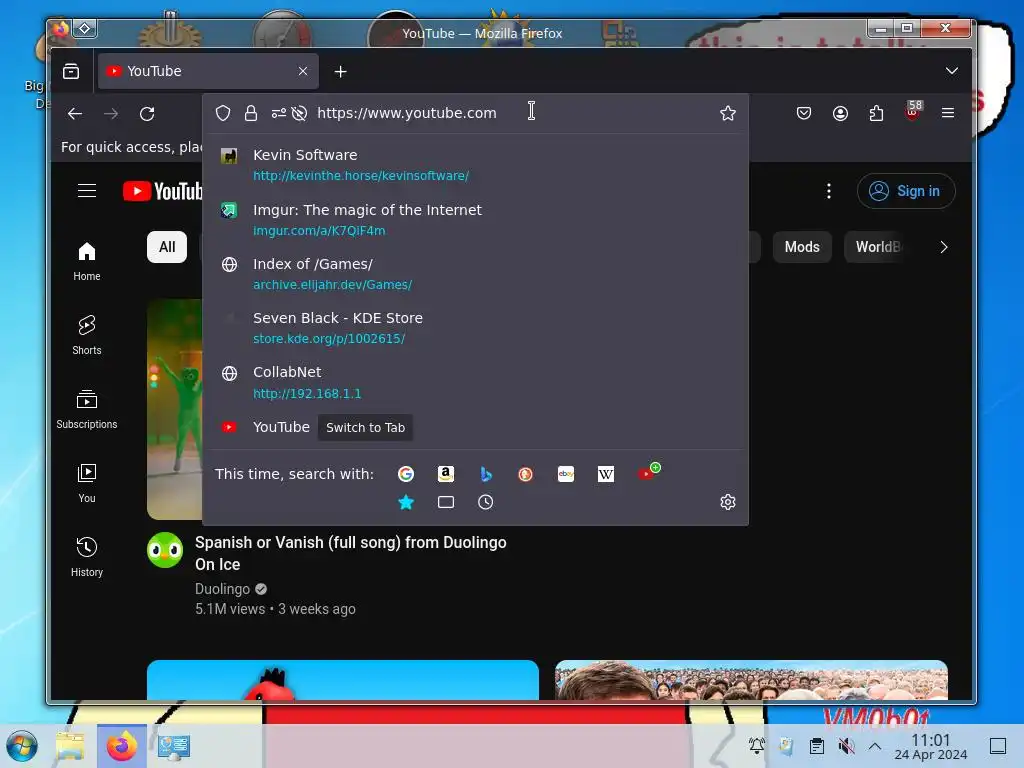Viewport: 1024px width, 768px height.
Task: Search this time with Bing
Action: tap(485, 474)
